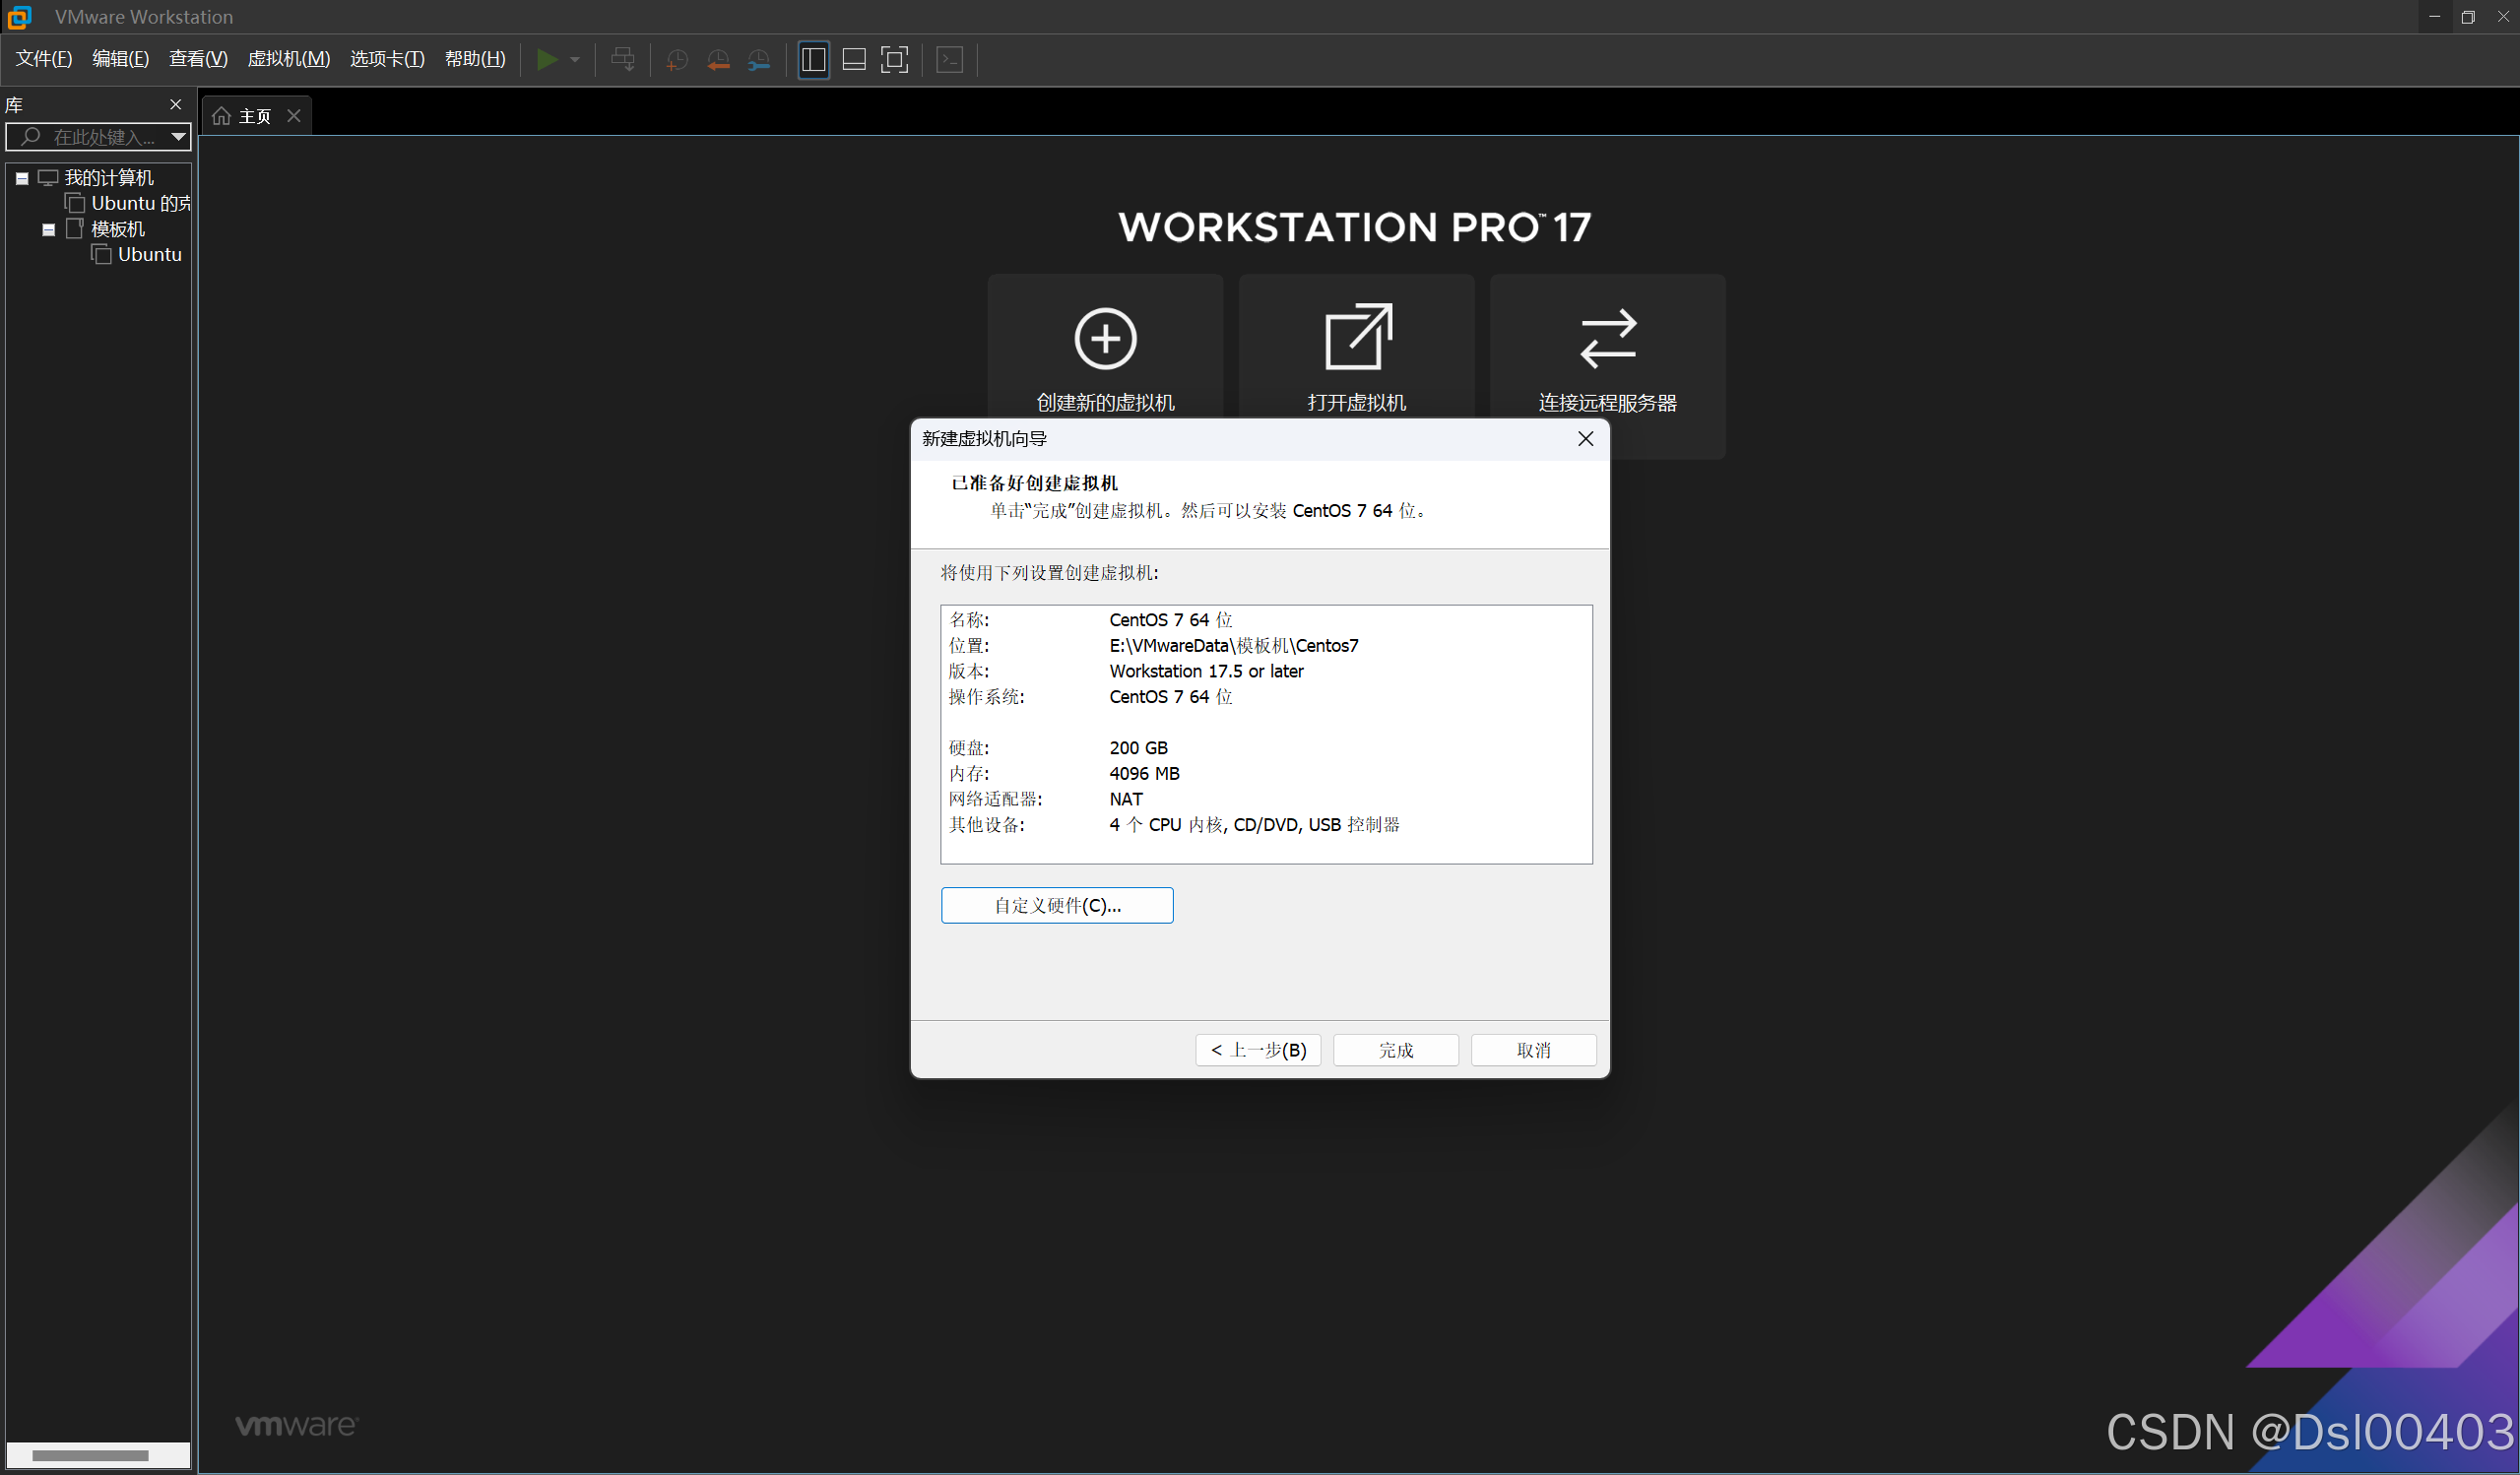Click the horizontal scrollbar in library panel
2520x1475 pixels.
pyautogui.click(x=90, y=1455)
